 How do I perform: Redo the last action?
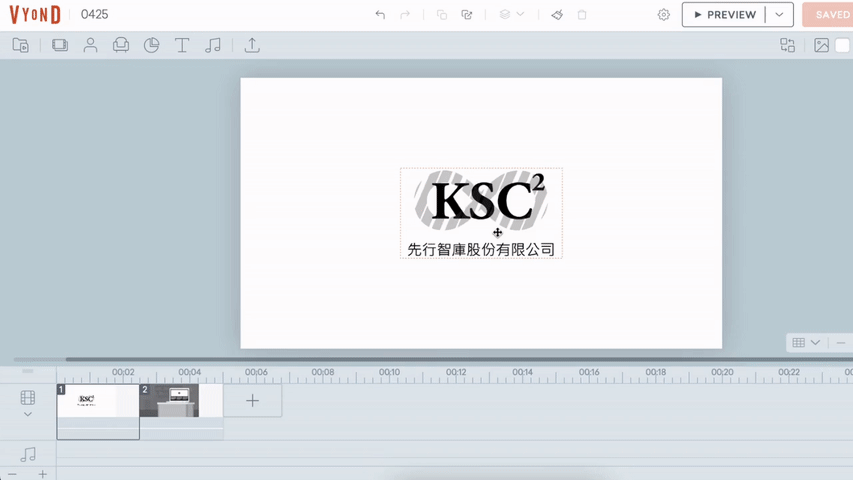point(405,15)
